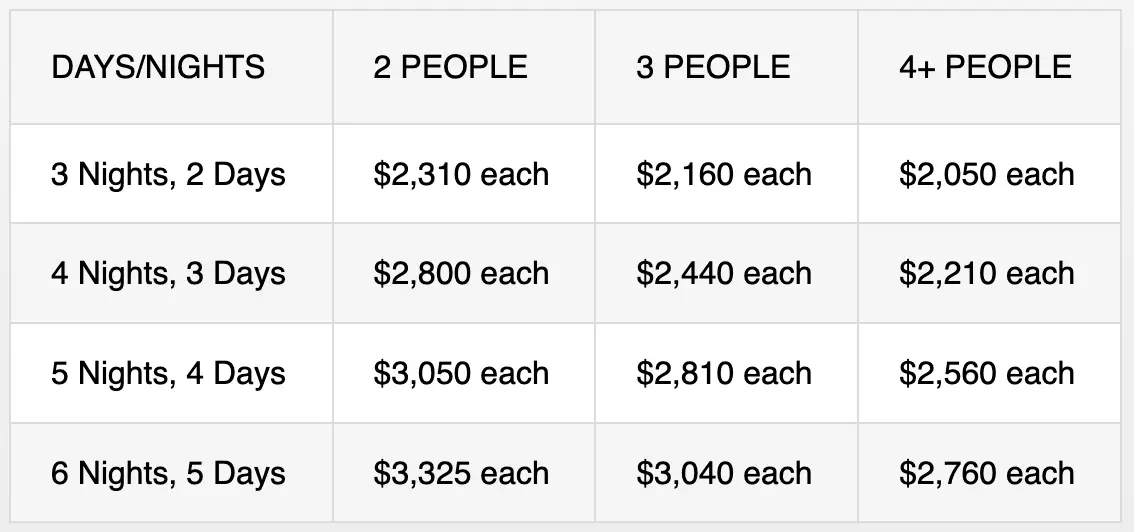Select the $2,210 each price cell
The width and height of the screenshot is (1134, 532).
point(987,273)
